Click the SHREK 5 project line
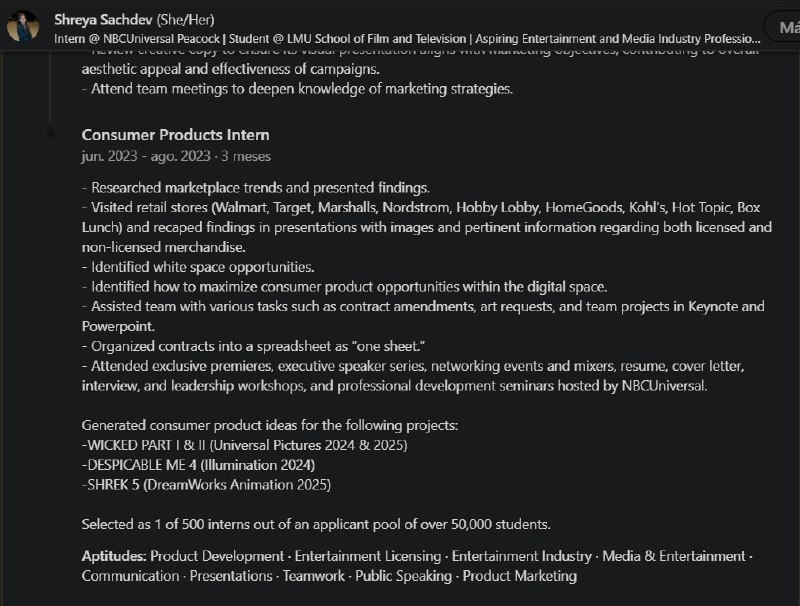Image resolution: width=800 pixels, height=606 pixels. tap(206, 485)
